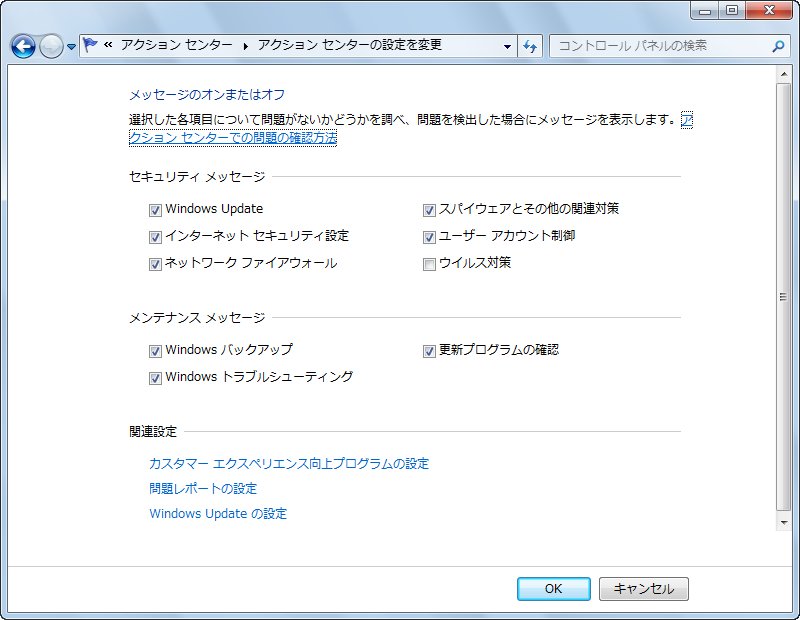Close the window with the red X
This screenshot has width=800, height=620.
tap(769, 11)
